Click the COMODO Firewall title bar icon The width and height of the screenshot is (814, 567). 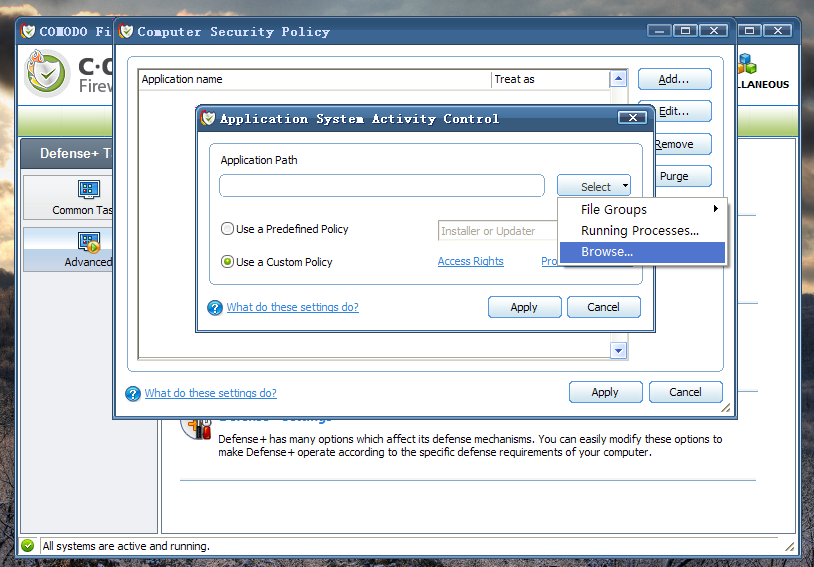28,31
